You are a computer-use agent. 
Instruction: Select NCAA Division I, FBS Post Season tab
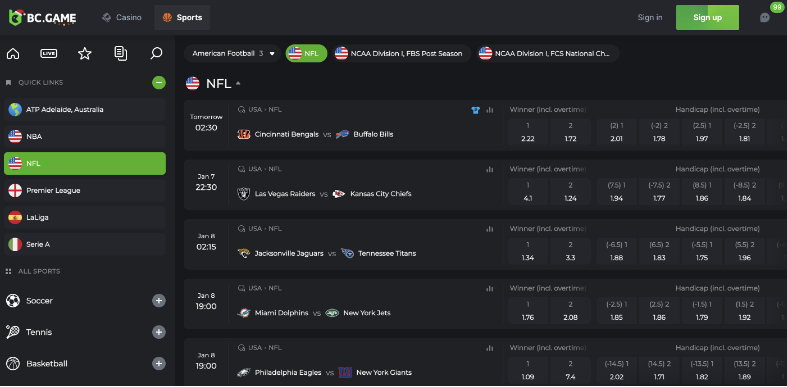(401, 53)
